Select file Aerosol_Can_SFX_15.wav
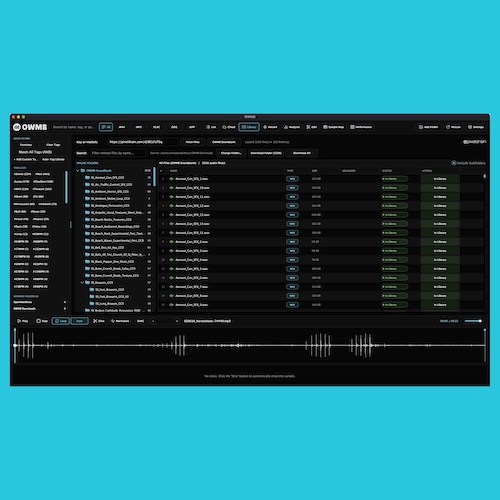500x500 pixels. click(321, 233)
